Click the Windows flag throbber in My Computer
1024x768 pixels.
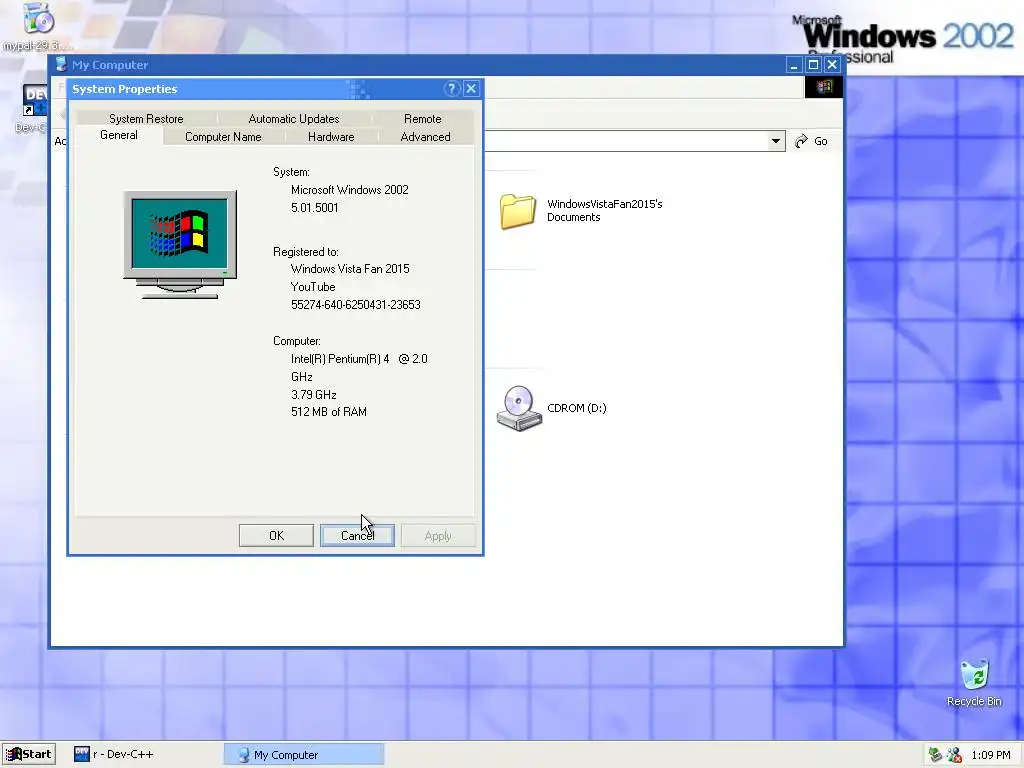(824, 87)
